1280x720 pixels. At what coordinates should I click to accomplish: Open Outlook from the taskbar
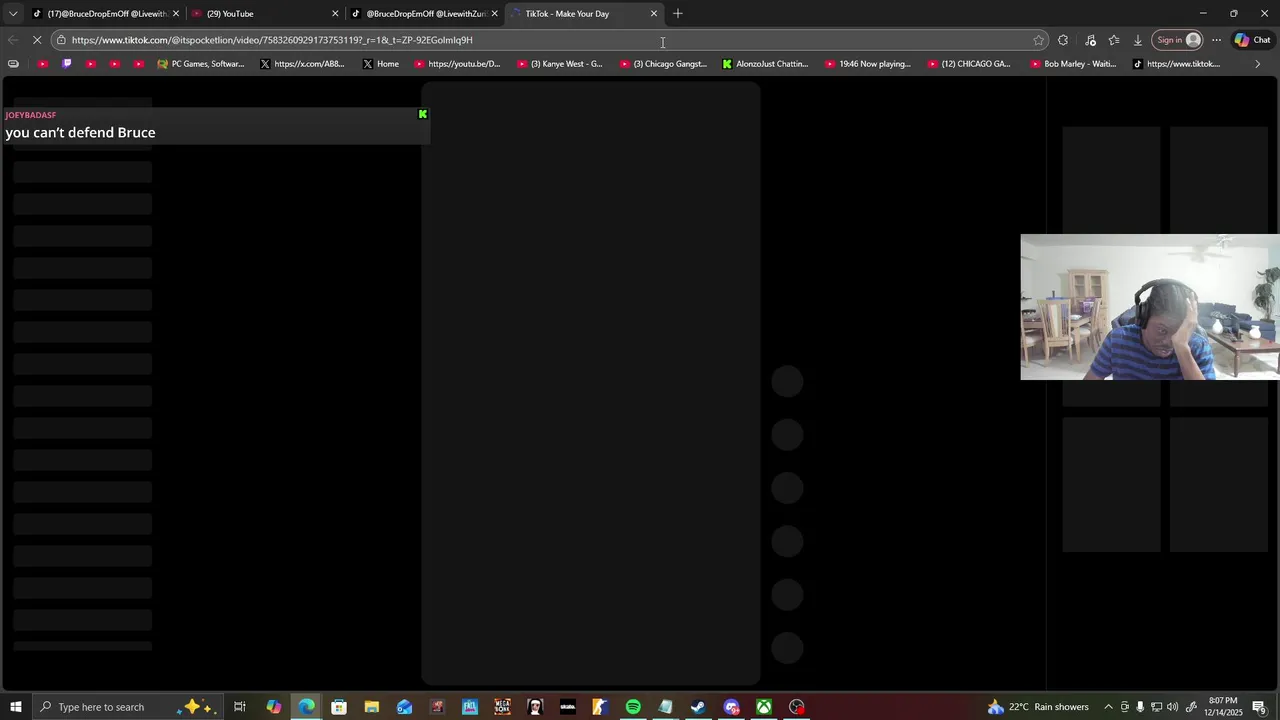pyautogui.click(x=404, y=707)
